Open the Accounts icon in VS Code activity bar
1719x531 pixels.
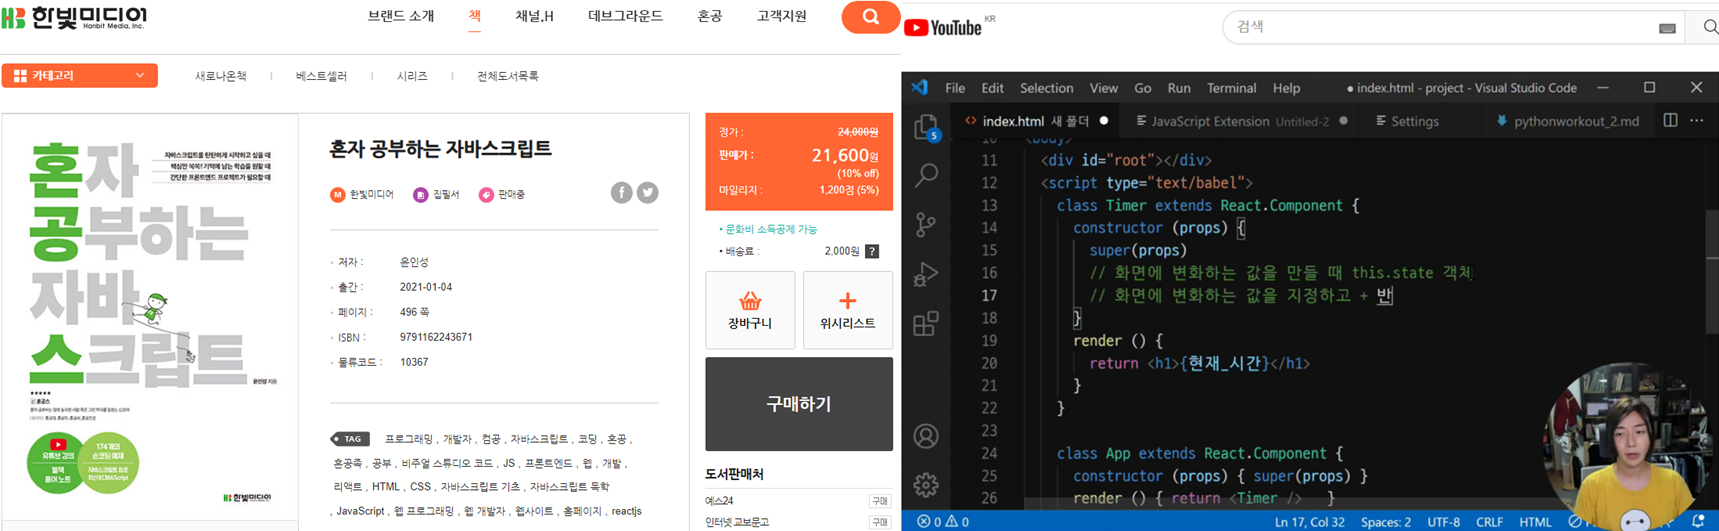[927, 436]
